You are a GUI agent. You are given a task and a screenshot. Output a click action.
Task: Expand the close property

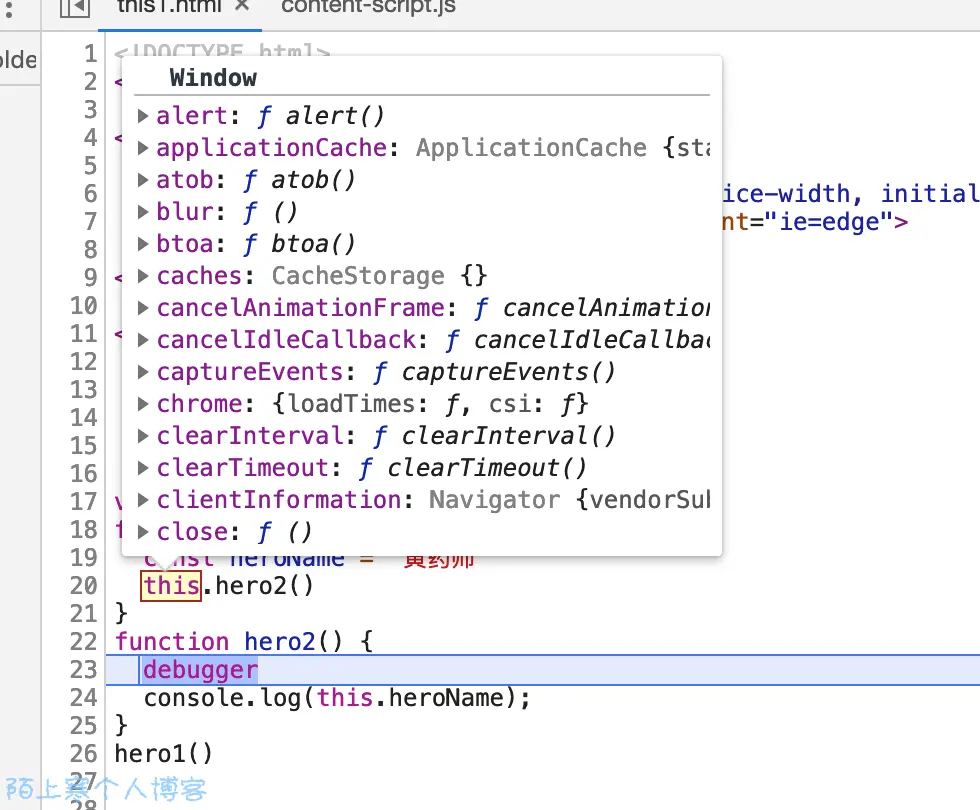[143, 532]
